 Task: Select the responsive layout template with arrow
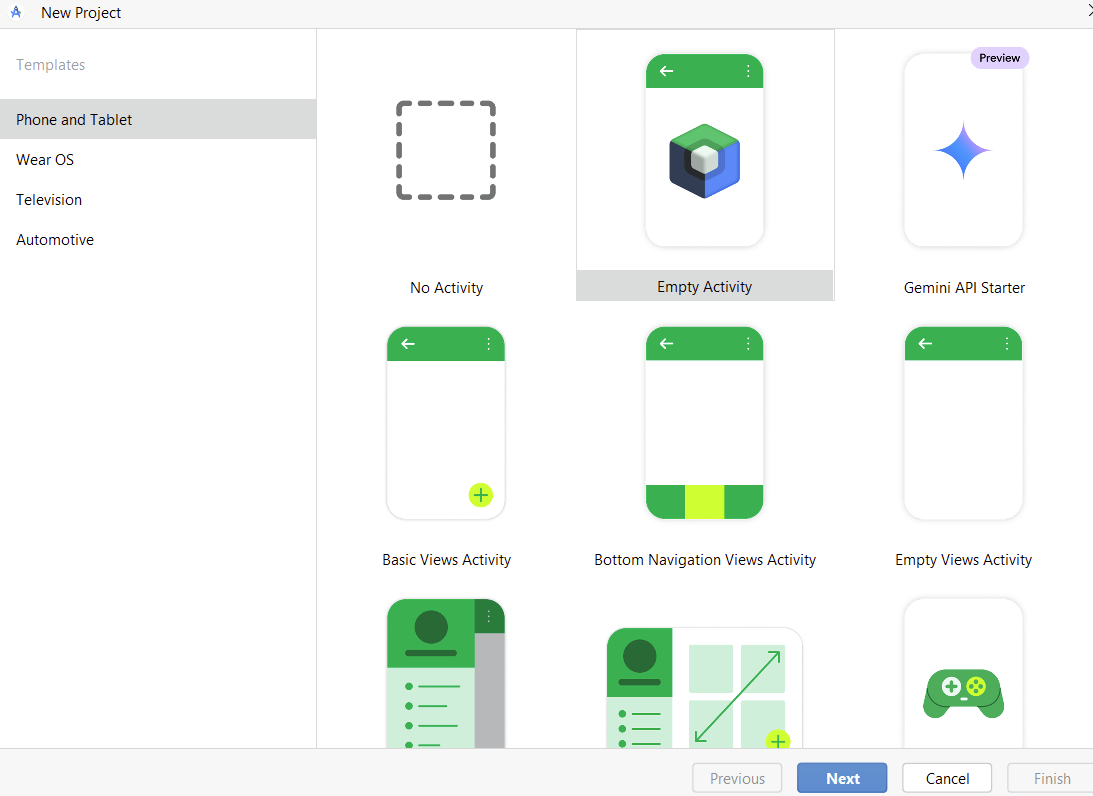[x=704, y=688]
